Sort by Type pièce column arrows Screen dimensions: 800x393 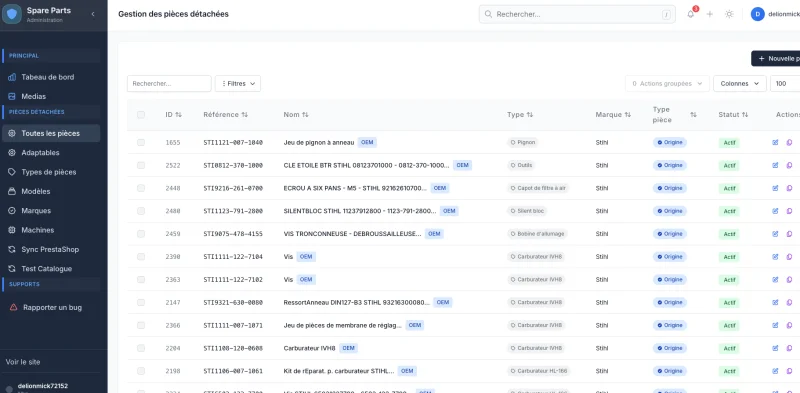pos(693,115)
